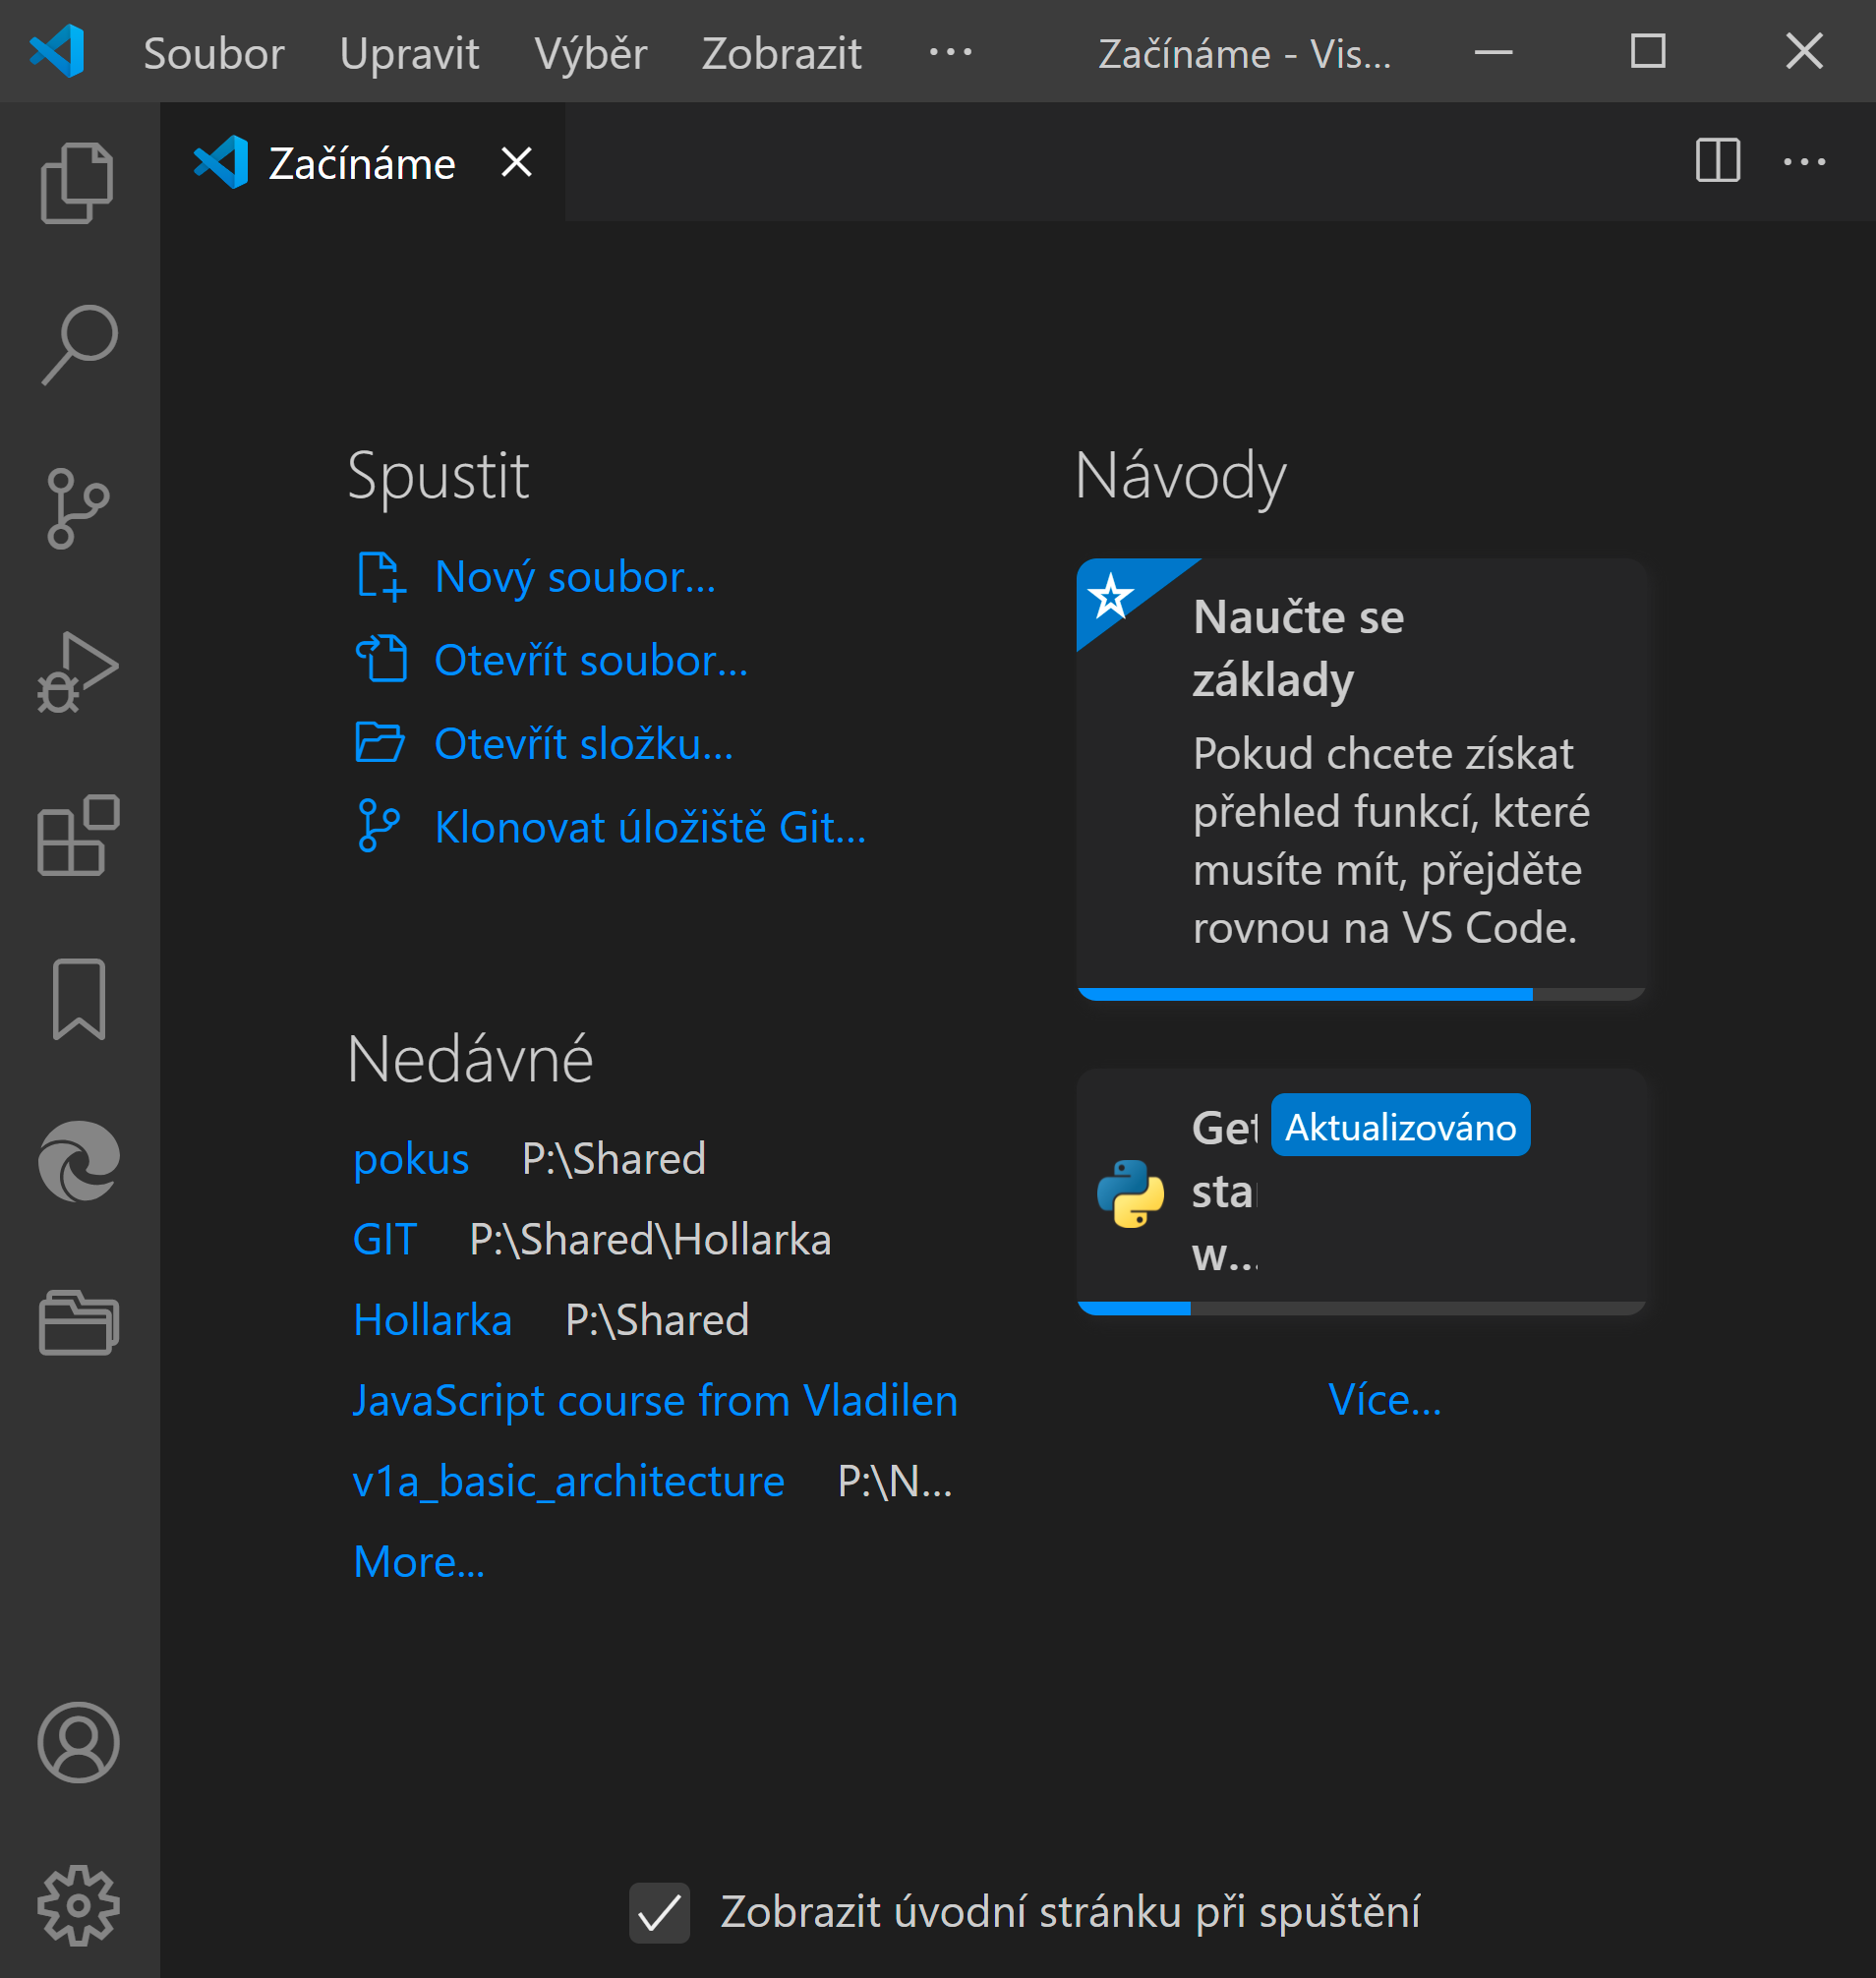Expand more recent folders with More...
The width and height of the screenshot is (1876, 1978).
(x=418, y=1562)
